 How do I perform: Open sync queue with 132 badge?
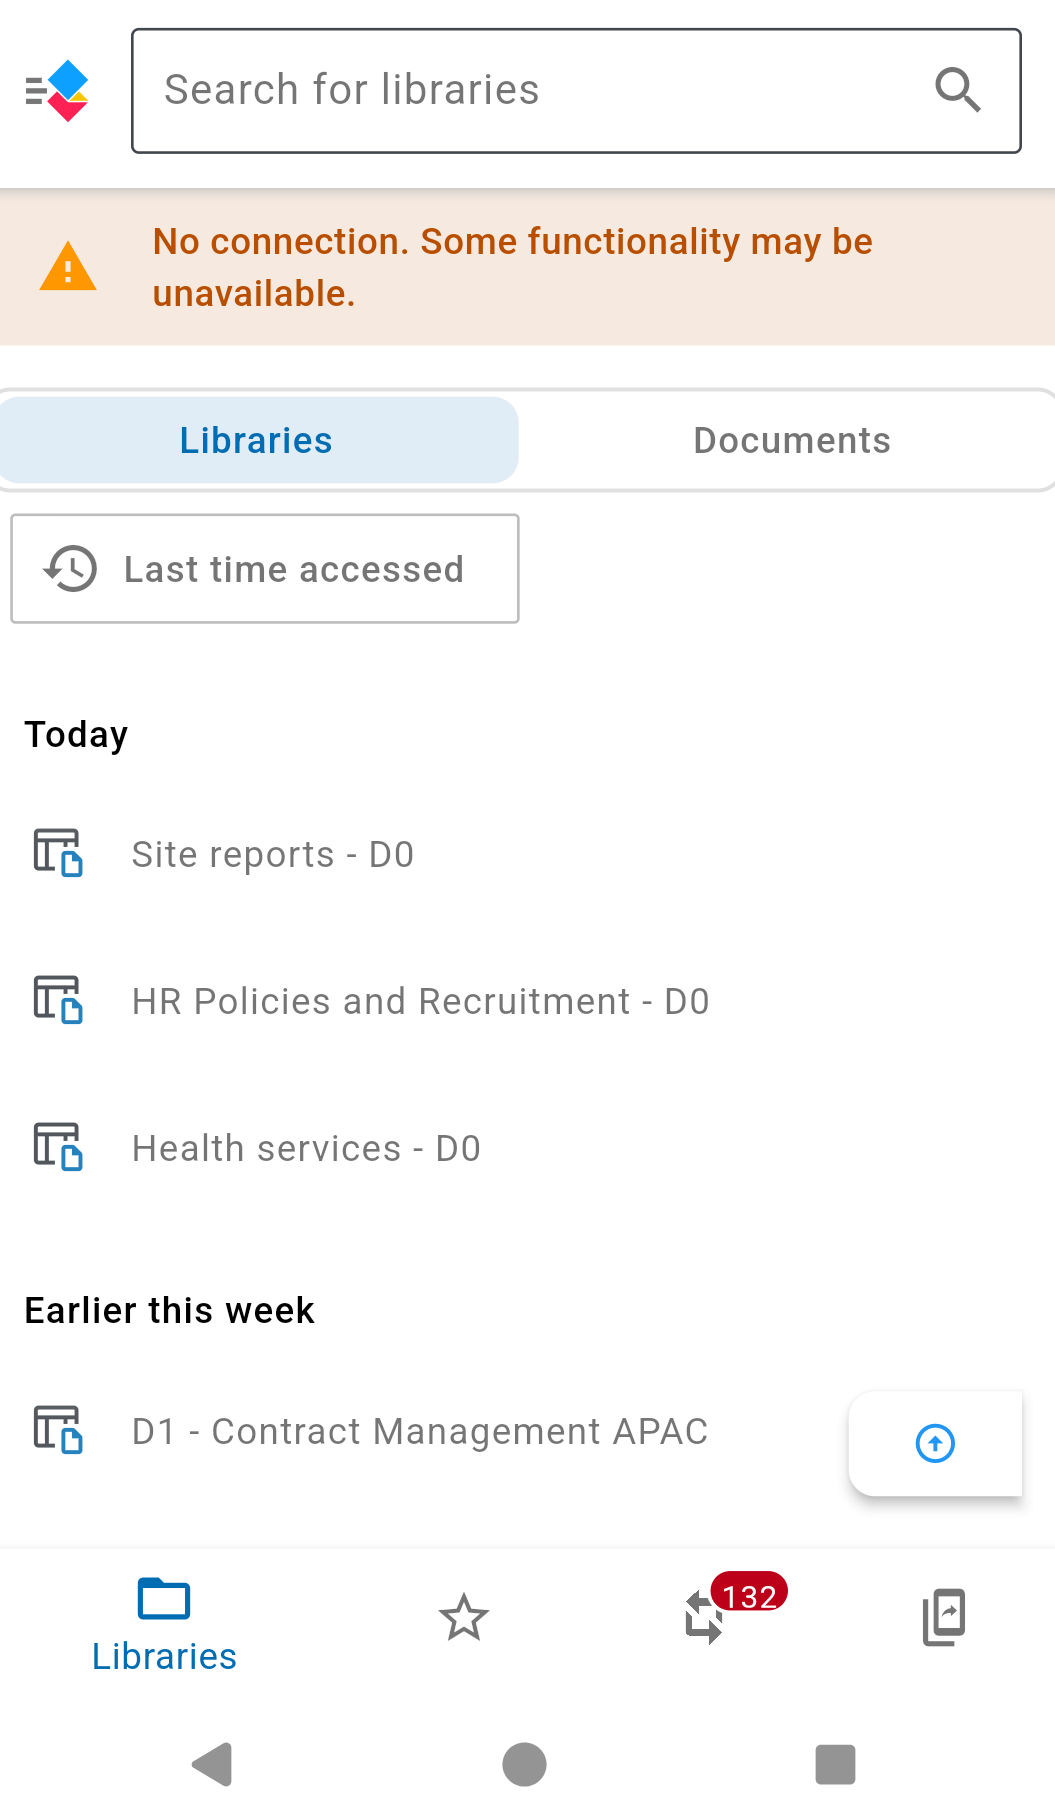click(x=704, y=1617)
